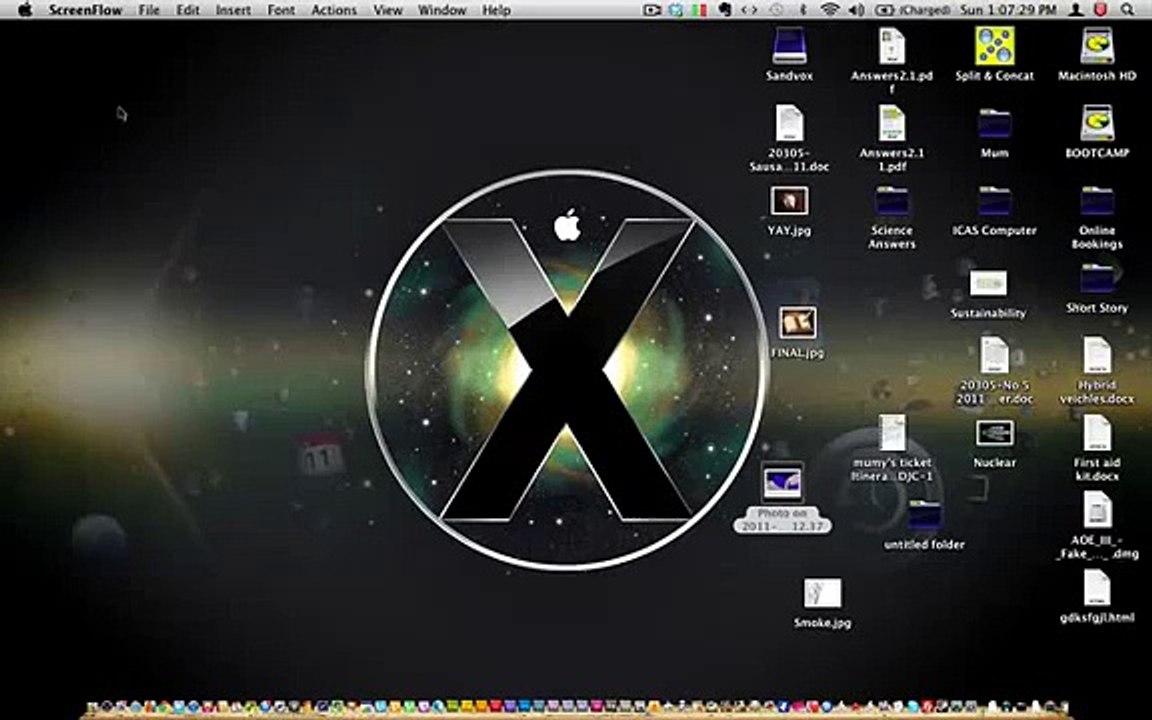Open the Actions menu
The image size is (1152, 720).
[334, 10]
